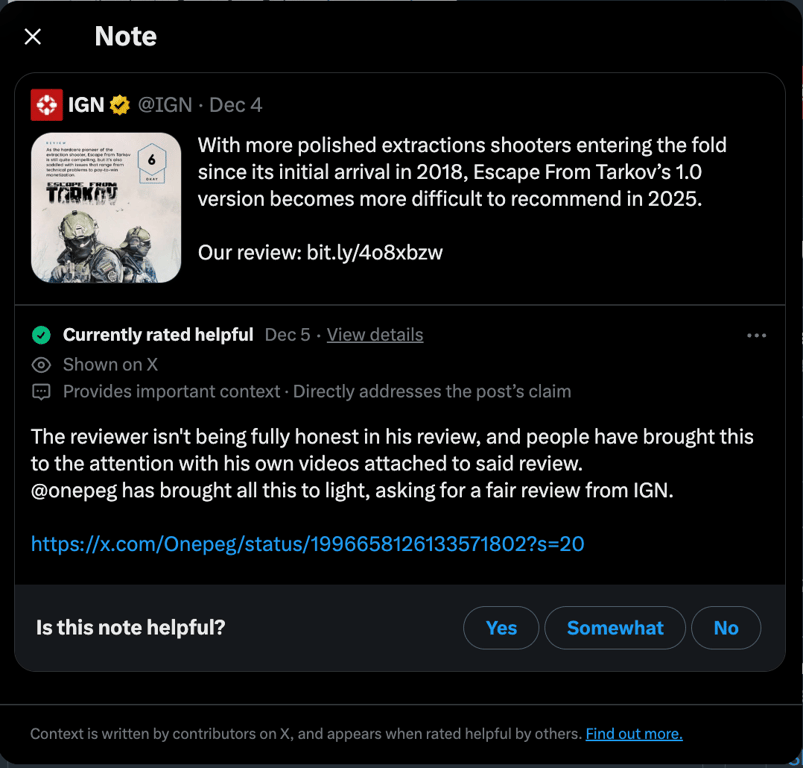
Task: Click the 'Currently rated helpful' status label
Action: coord(158,335)
